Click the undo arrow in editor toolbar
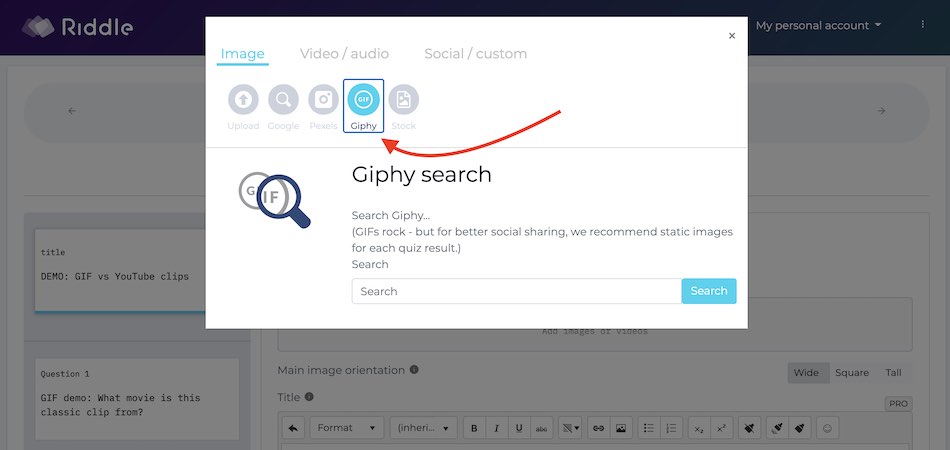This screenshot has width=950, height=450. click(x=293, y=428)
